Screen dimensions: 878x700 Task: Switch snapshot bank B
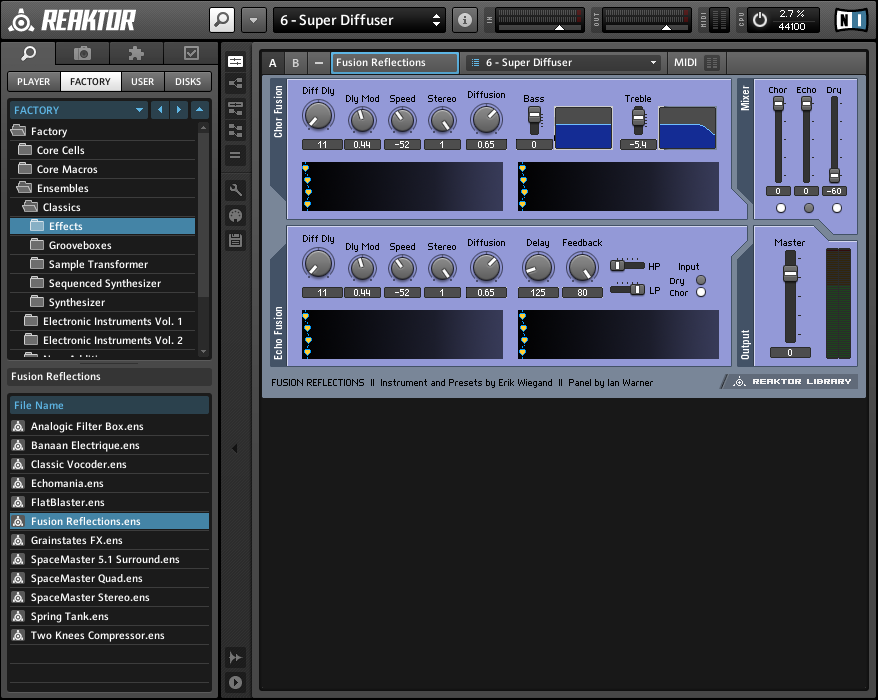[296, 63]
